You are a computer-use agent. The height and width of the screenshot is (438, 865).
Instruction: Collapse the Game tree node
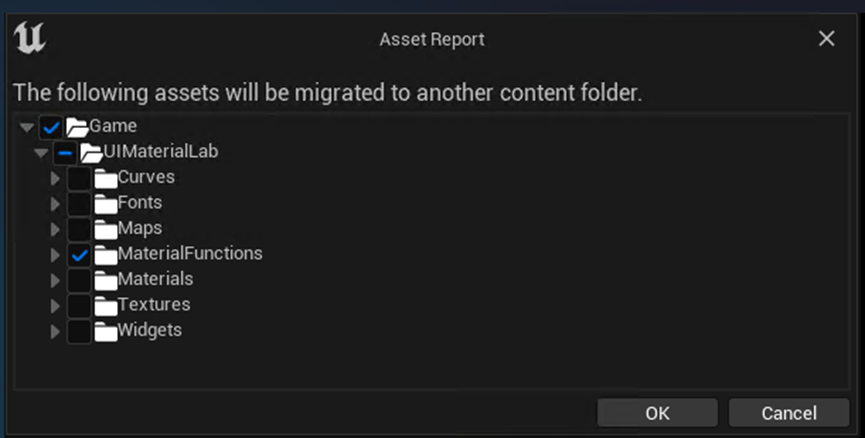point(26,128)
